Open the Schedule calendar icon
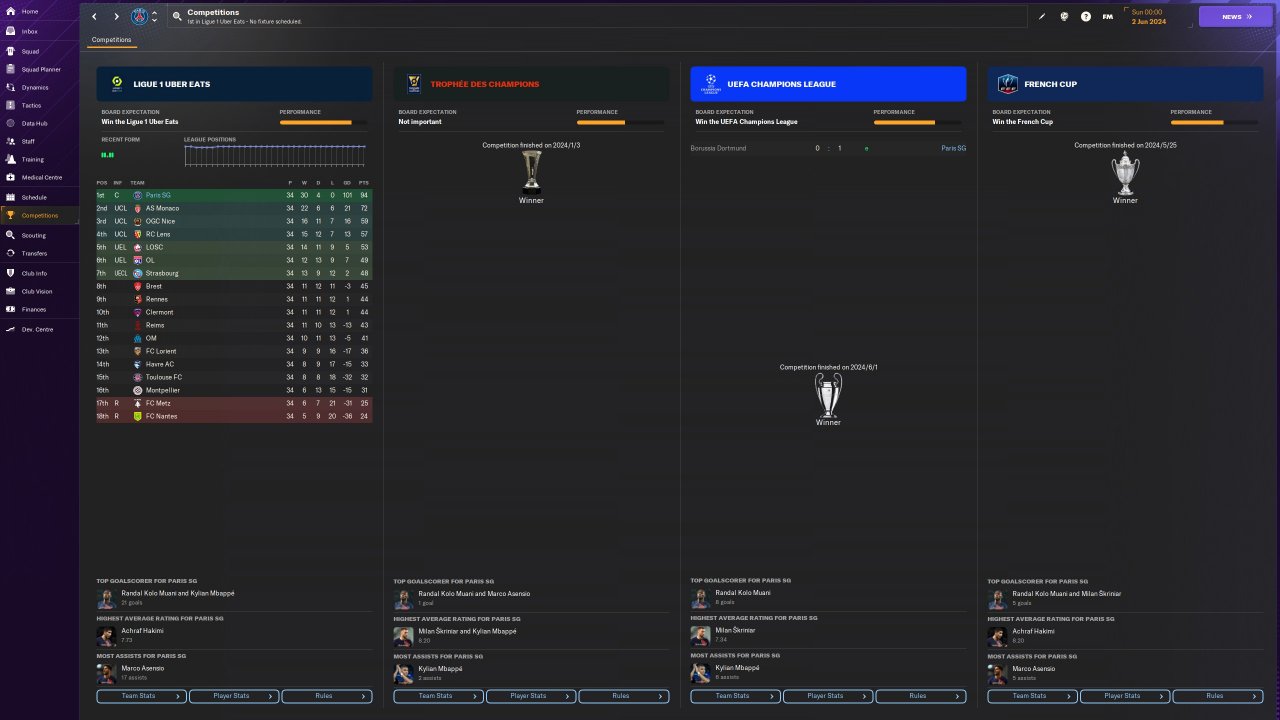The width and height of the screenshot is (1280, 720). [x=10, y=197]
